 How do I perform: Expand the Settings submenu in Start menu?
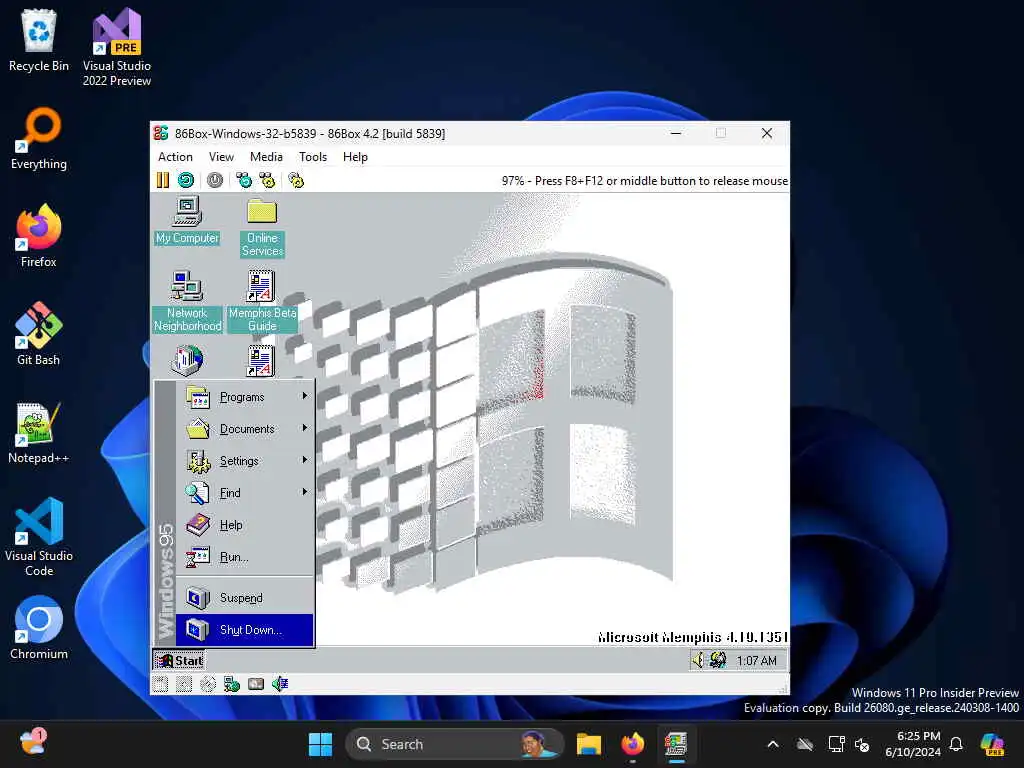(245, 461)
